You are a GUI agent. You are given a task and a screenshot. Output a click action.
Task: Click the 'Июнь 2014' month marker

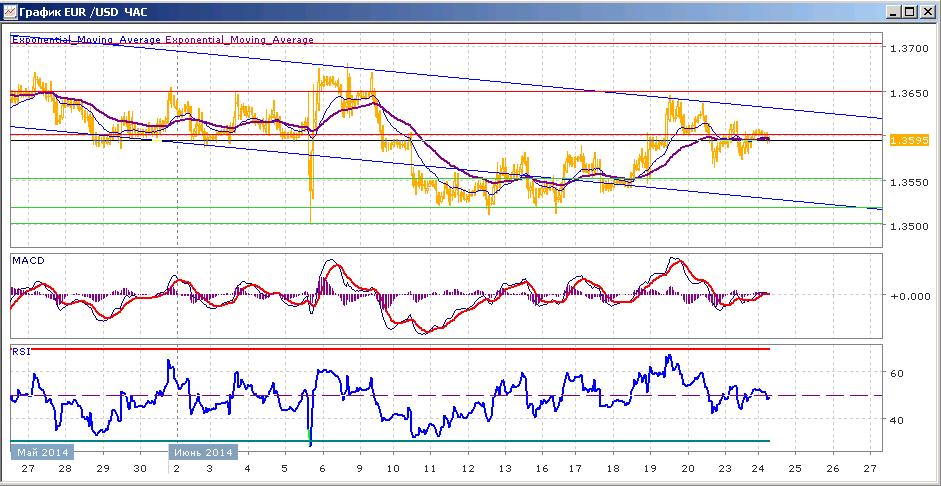pos(203,452)
